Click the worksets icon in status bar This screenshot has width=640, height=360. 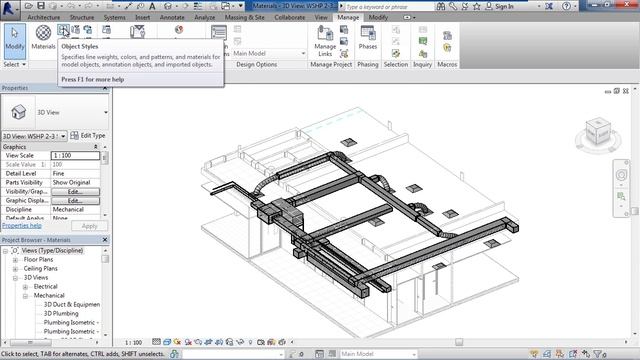pyautogui.click(x=174, y=354)
